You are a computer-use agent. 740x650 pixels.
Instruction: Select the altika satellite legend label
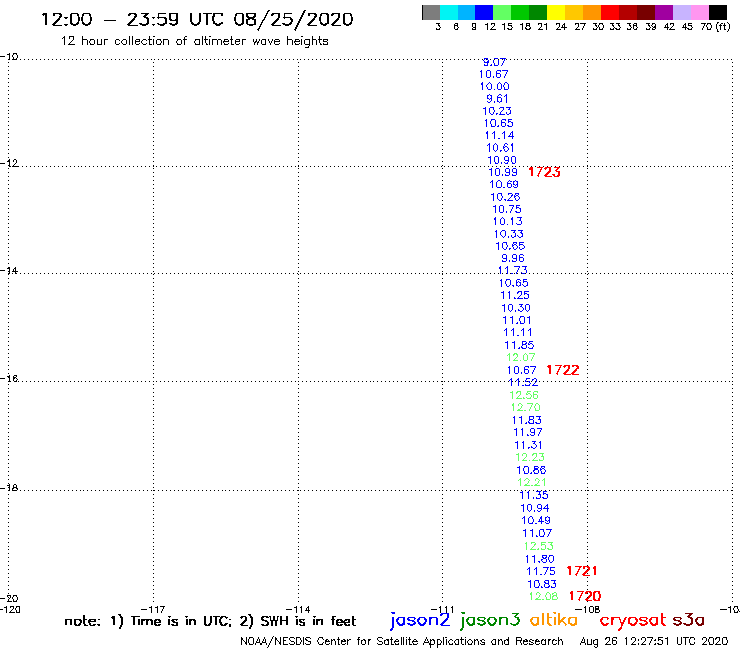[554, 620]
